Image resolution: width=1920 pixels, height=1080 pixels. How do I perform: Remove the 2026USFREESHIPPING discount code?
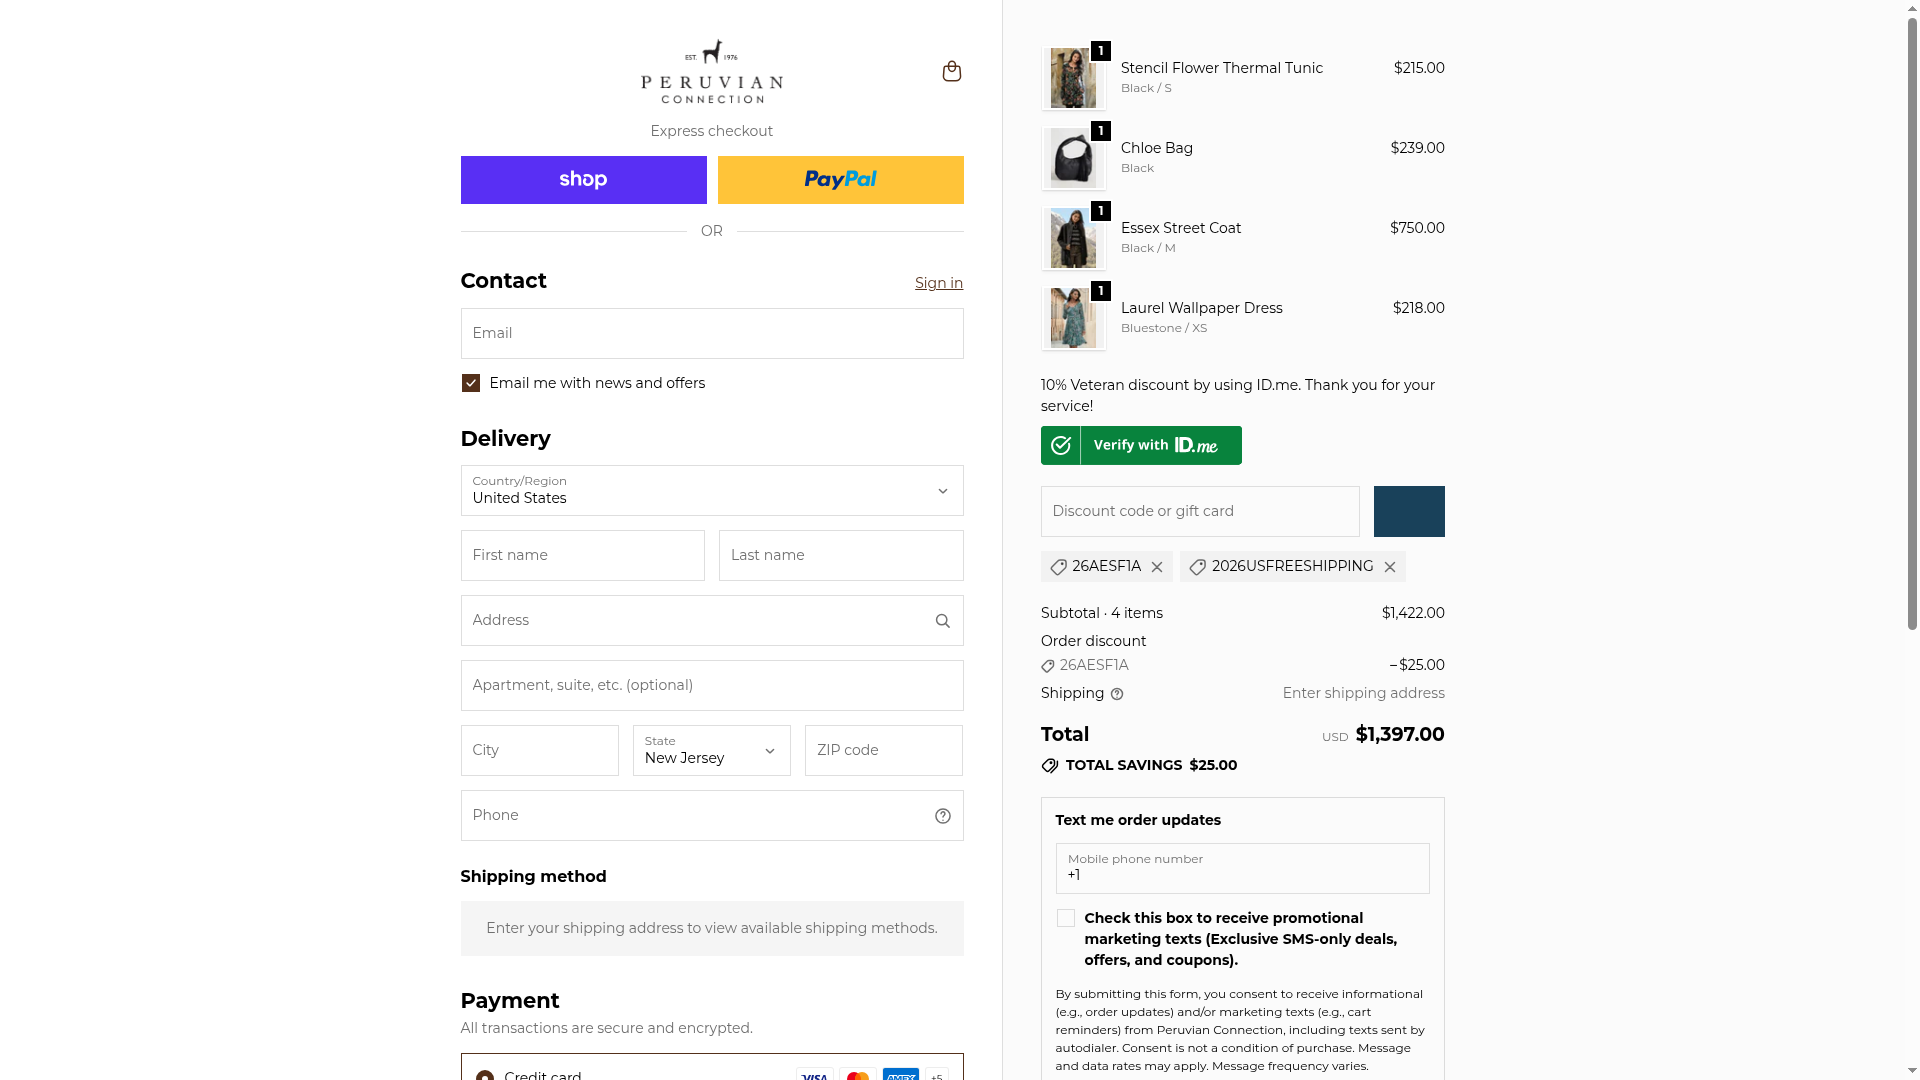point(1389,567)
